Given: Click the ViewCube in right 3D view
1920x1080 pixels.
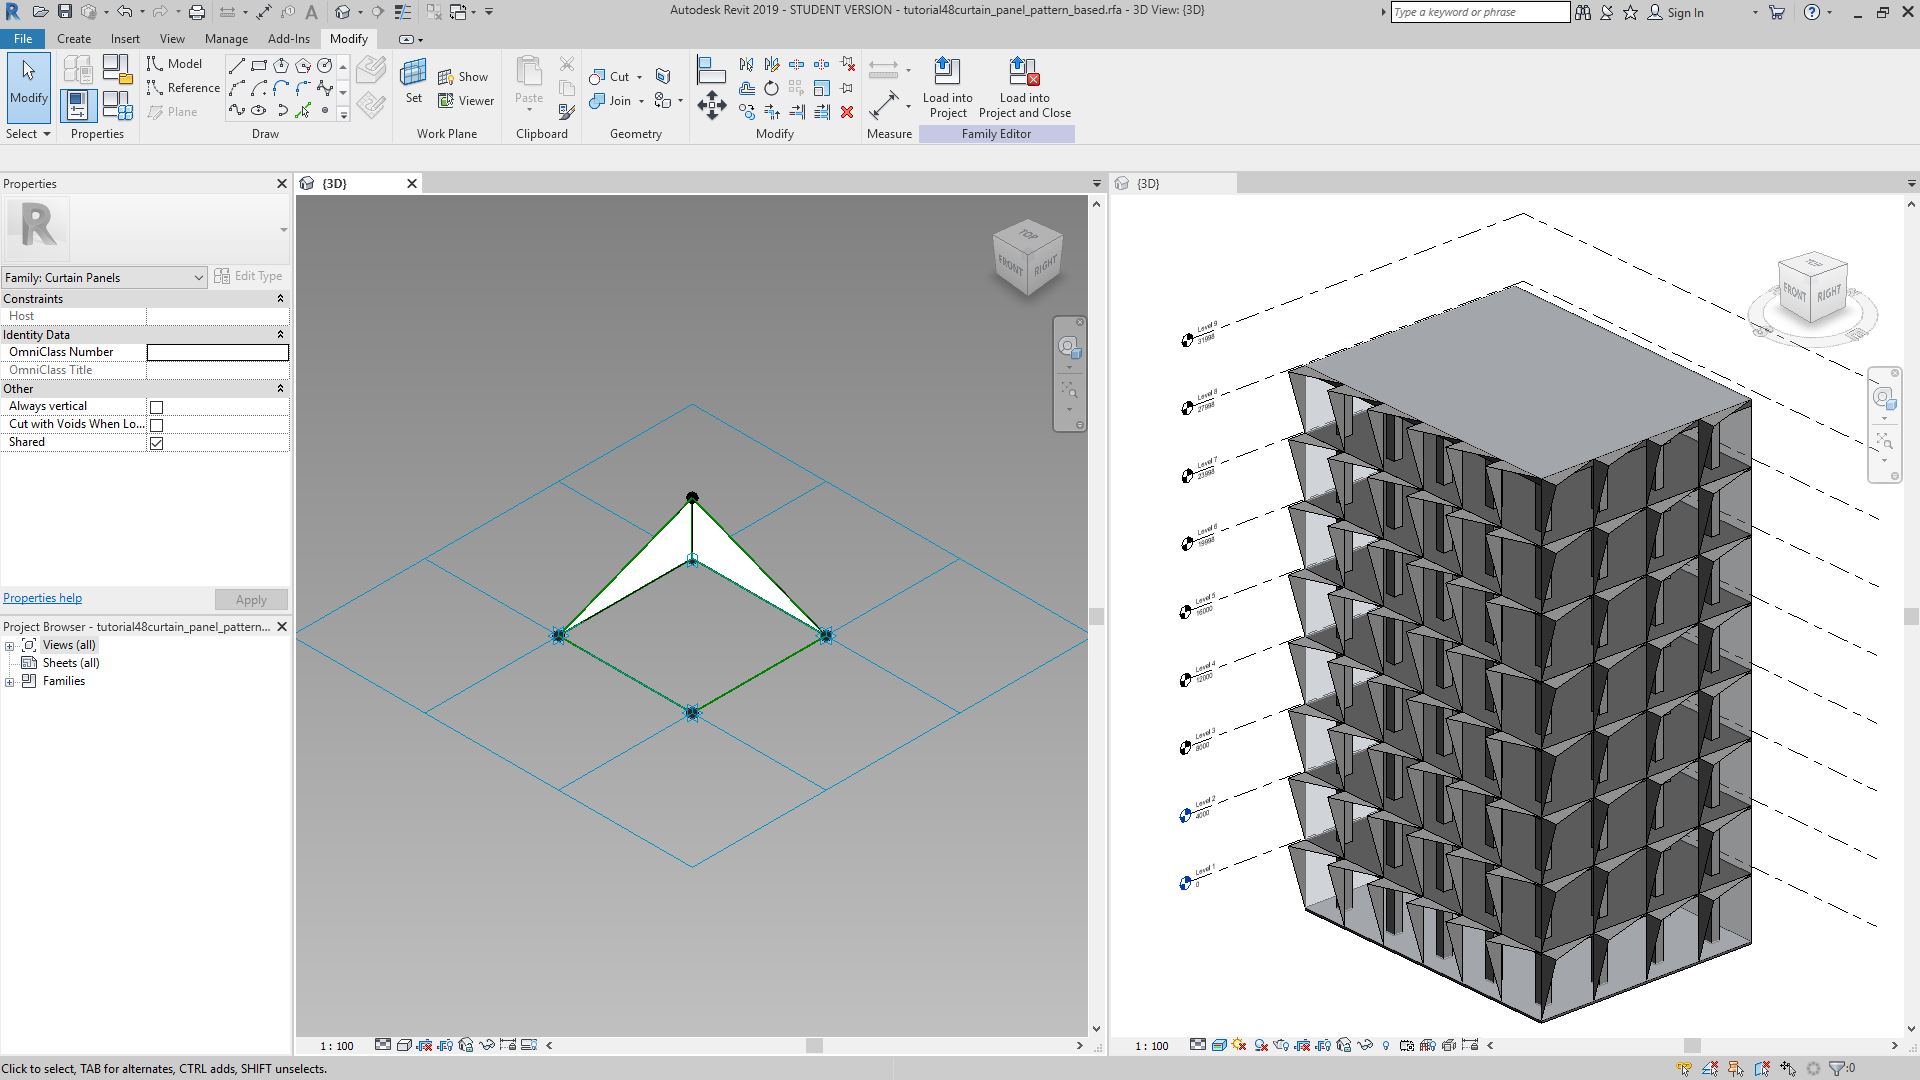Looking at the screenshot, I should [x=1812, y=291].
